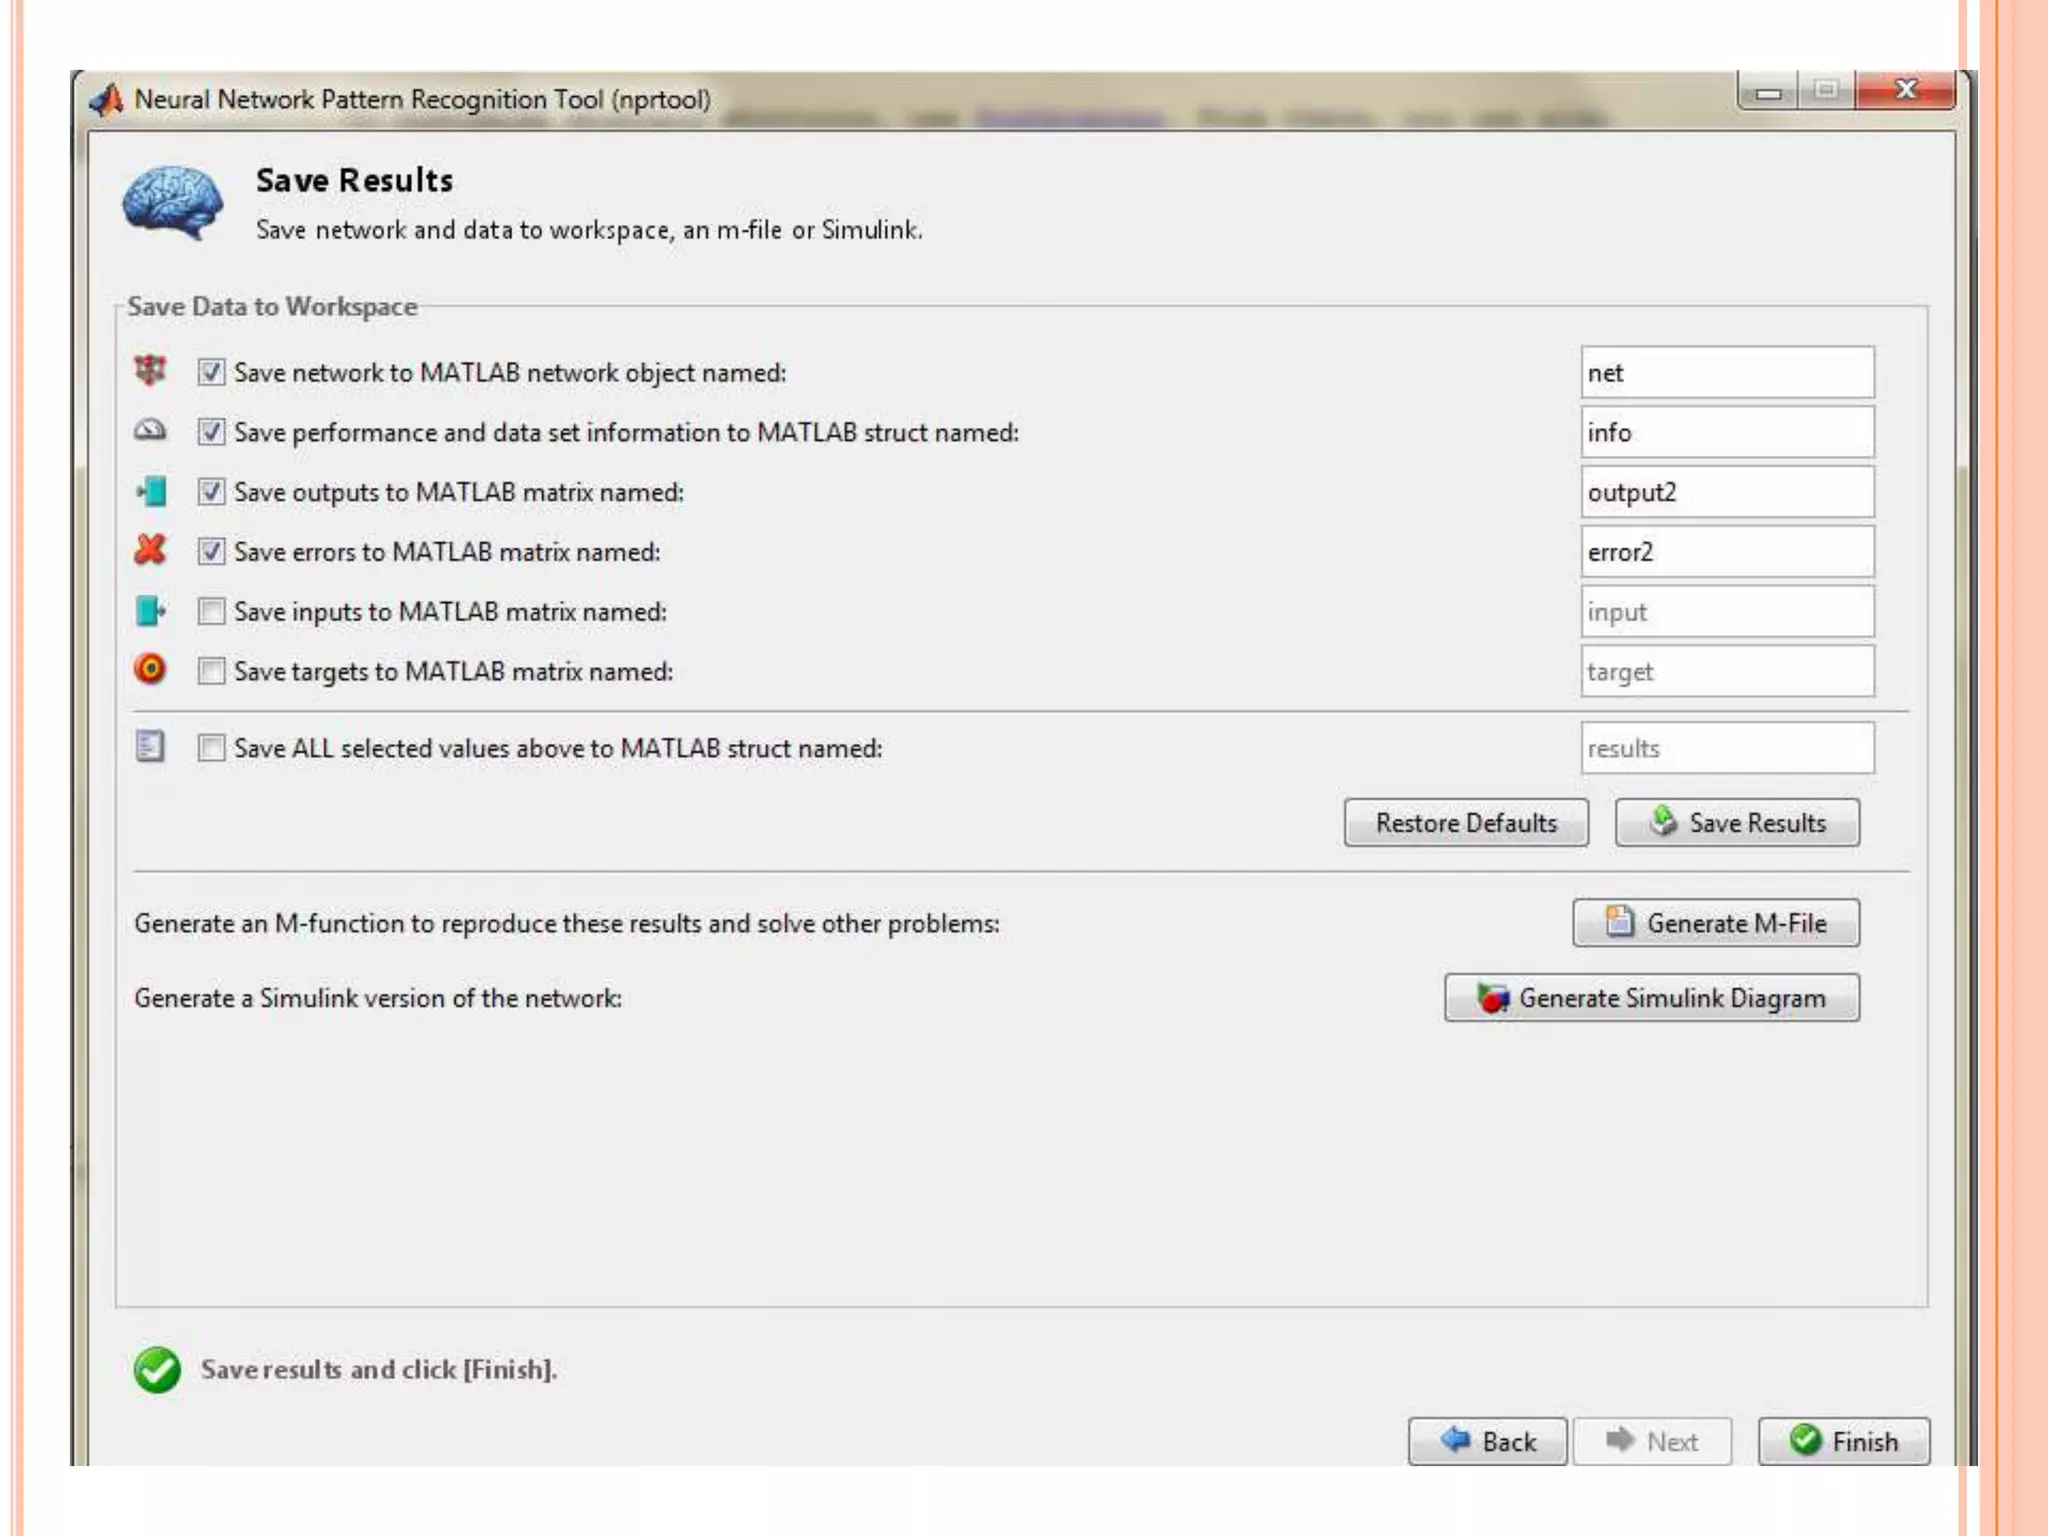Screen dimensions: 2048x1536
Task: Go Back to the previous wizard page
Action: 1487,1441
